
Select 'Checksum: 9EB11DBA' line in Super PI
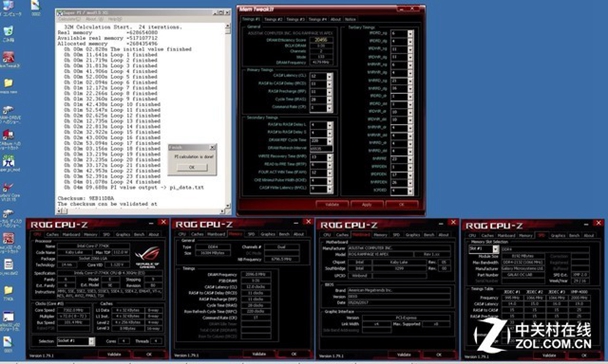86,198
